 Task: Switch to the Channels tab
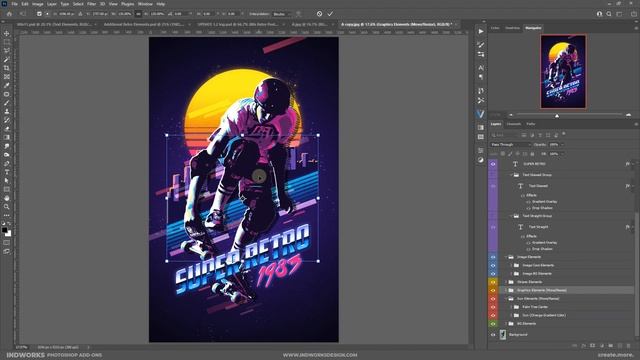pos(513,124)
